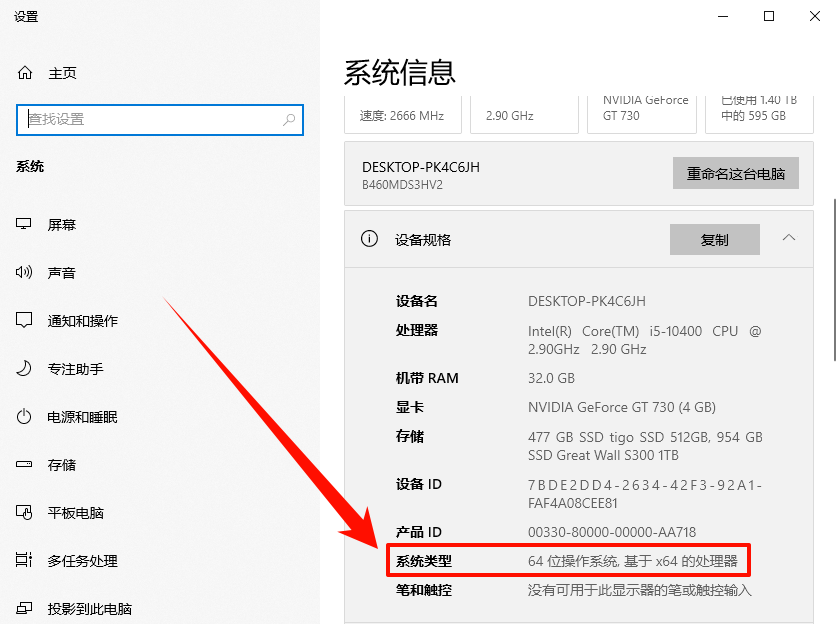Click the device ID value 7BDE2DD4

coord(645,494)
